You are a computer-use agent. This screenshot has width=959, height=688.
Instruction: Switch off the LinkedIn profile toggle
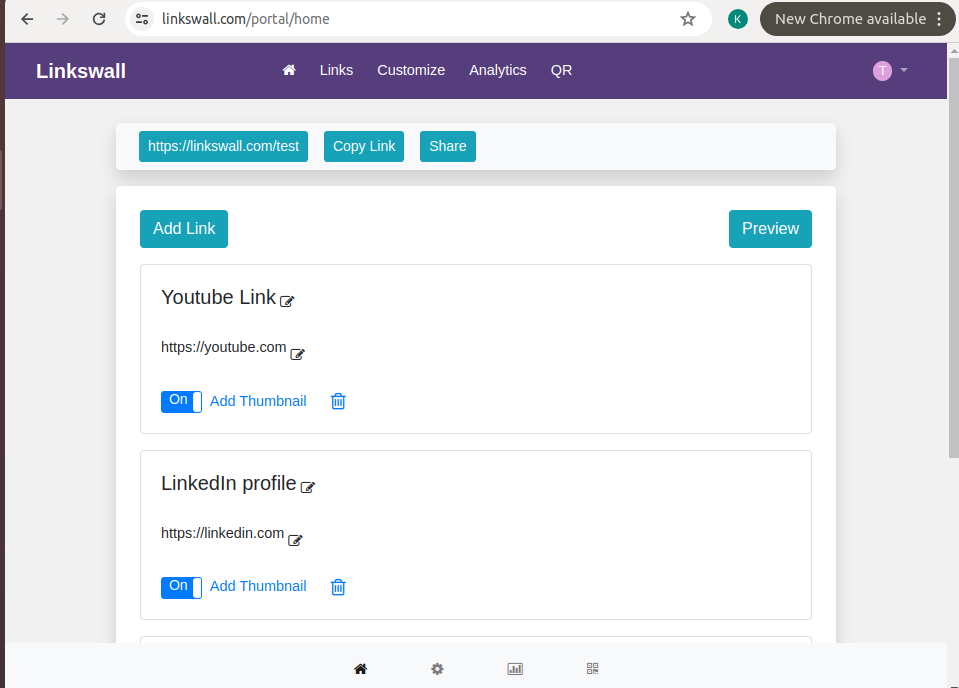point(181,588)
